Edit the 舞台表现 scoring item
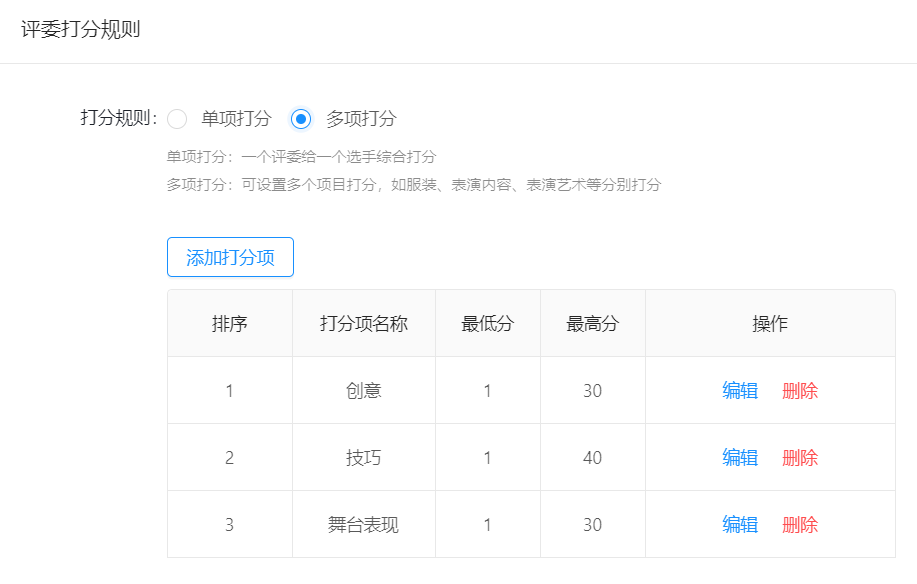The width and height of the screenshot is (917, 584). (740, 524)
